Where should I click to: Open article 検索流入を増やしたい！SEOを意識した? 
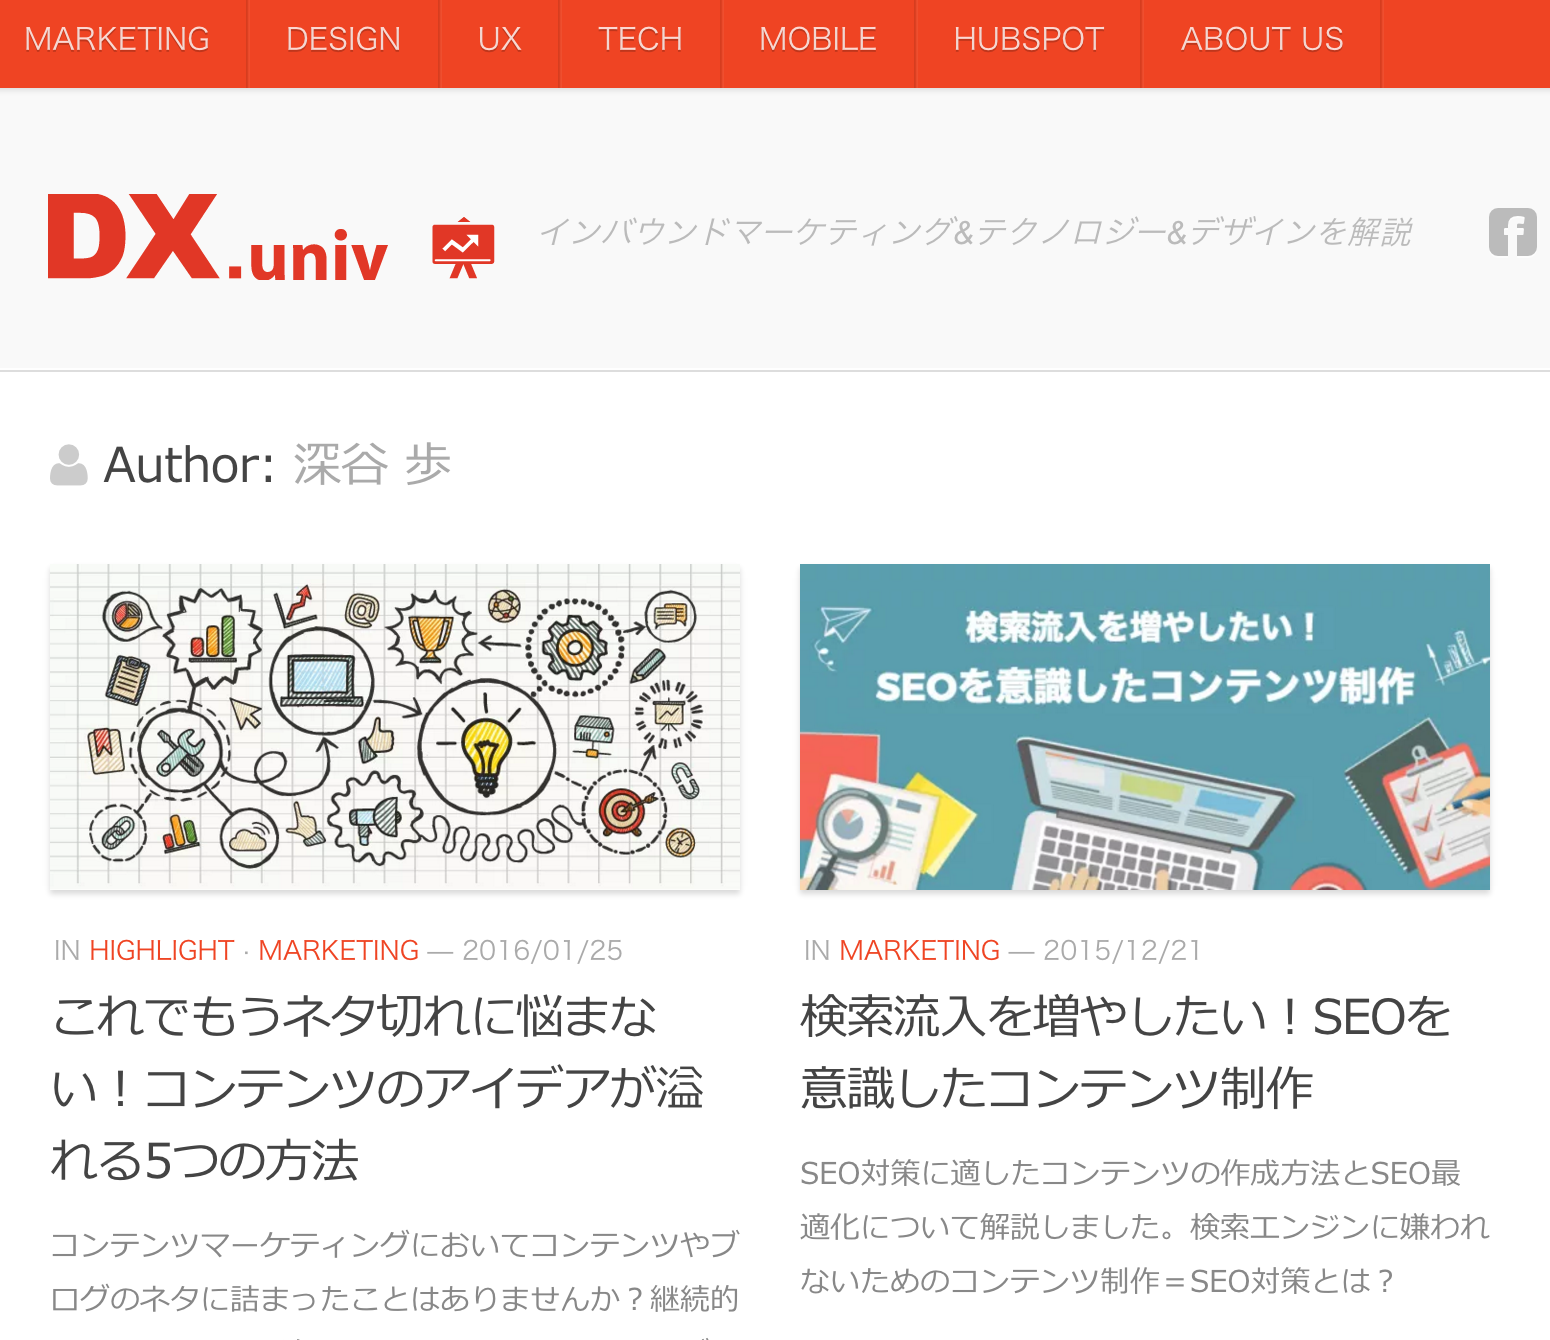1126,1052
